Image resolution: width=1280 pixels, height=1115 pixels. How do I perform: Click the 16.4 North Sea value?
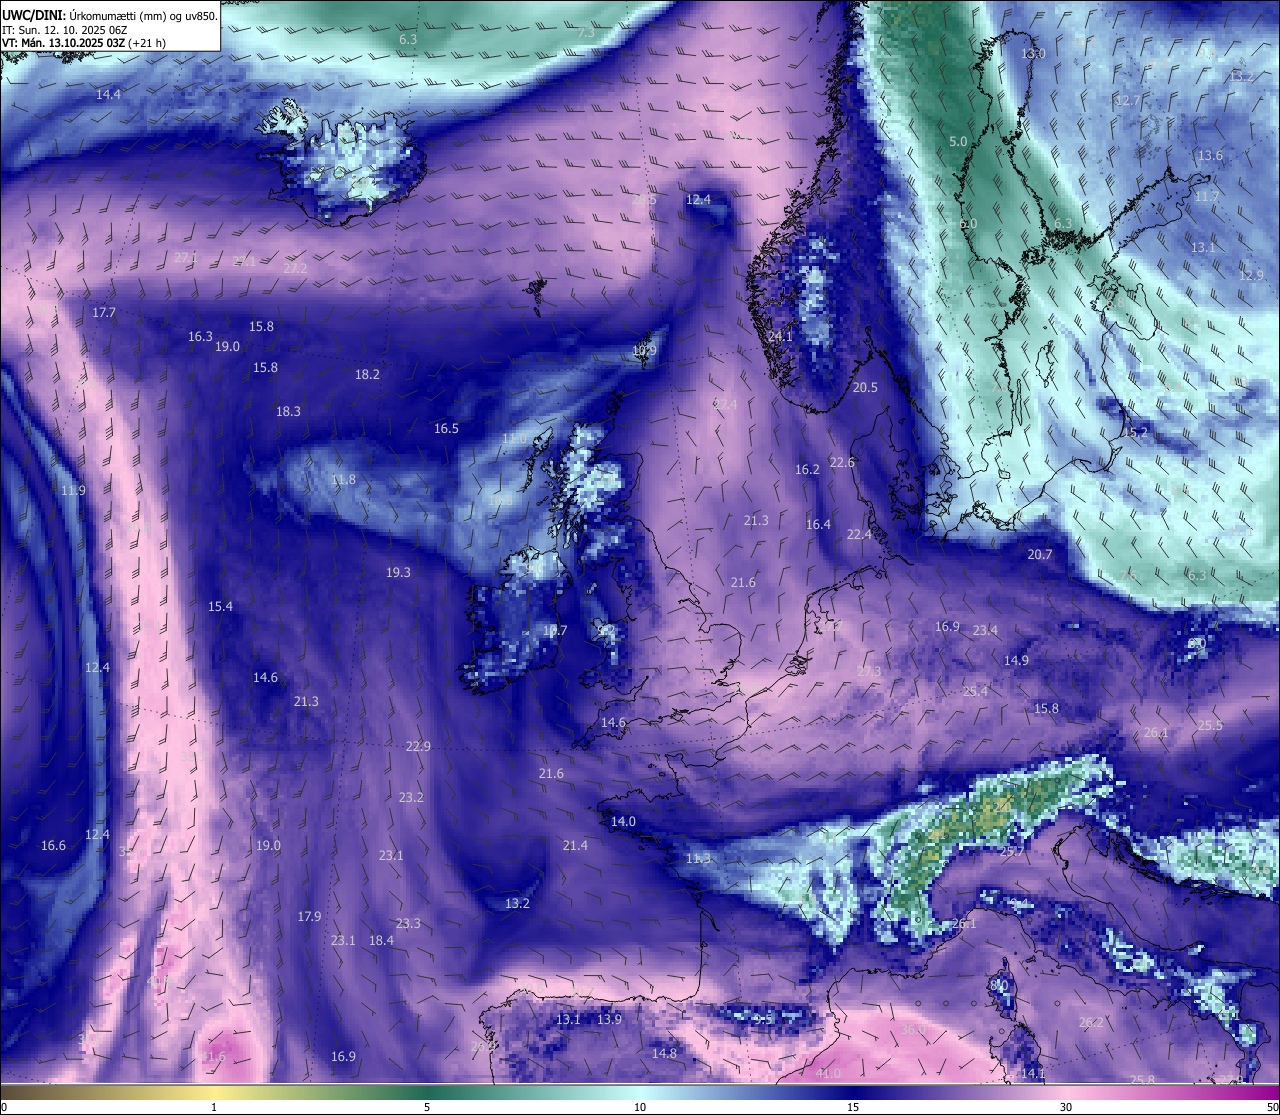818,525
